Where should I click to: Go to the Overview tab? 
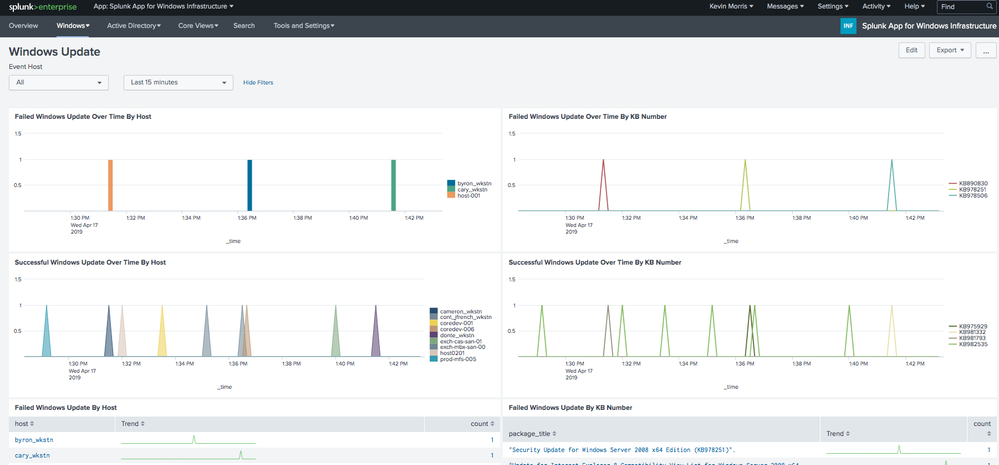click(x=24, y=26)
